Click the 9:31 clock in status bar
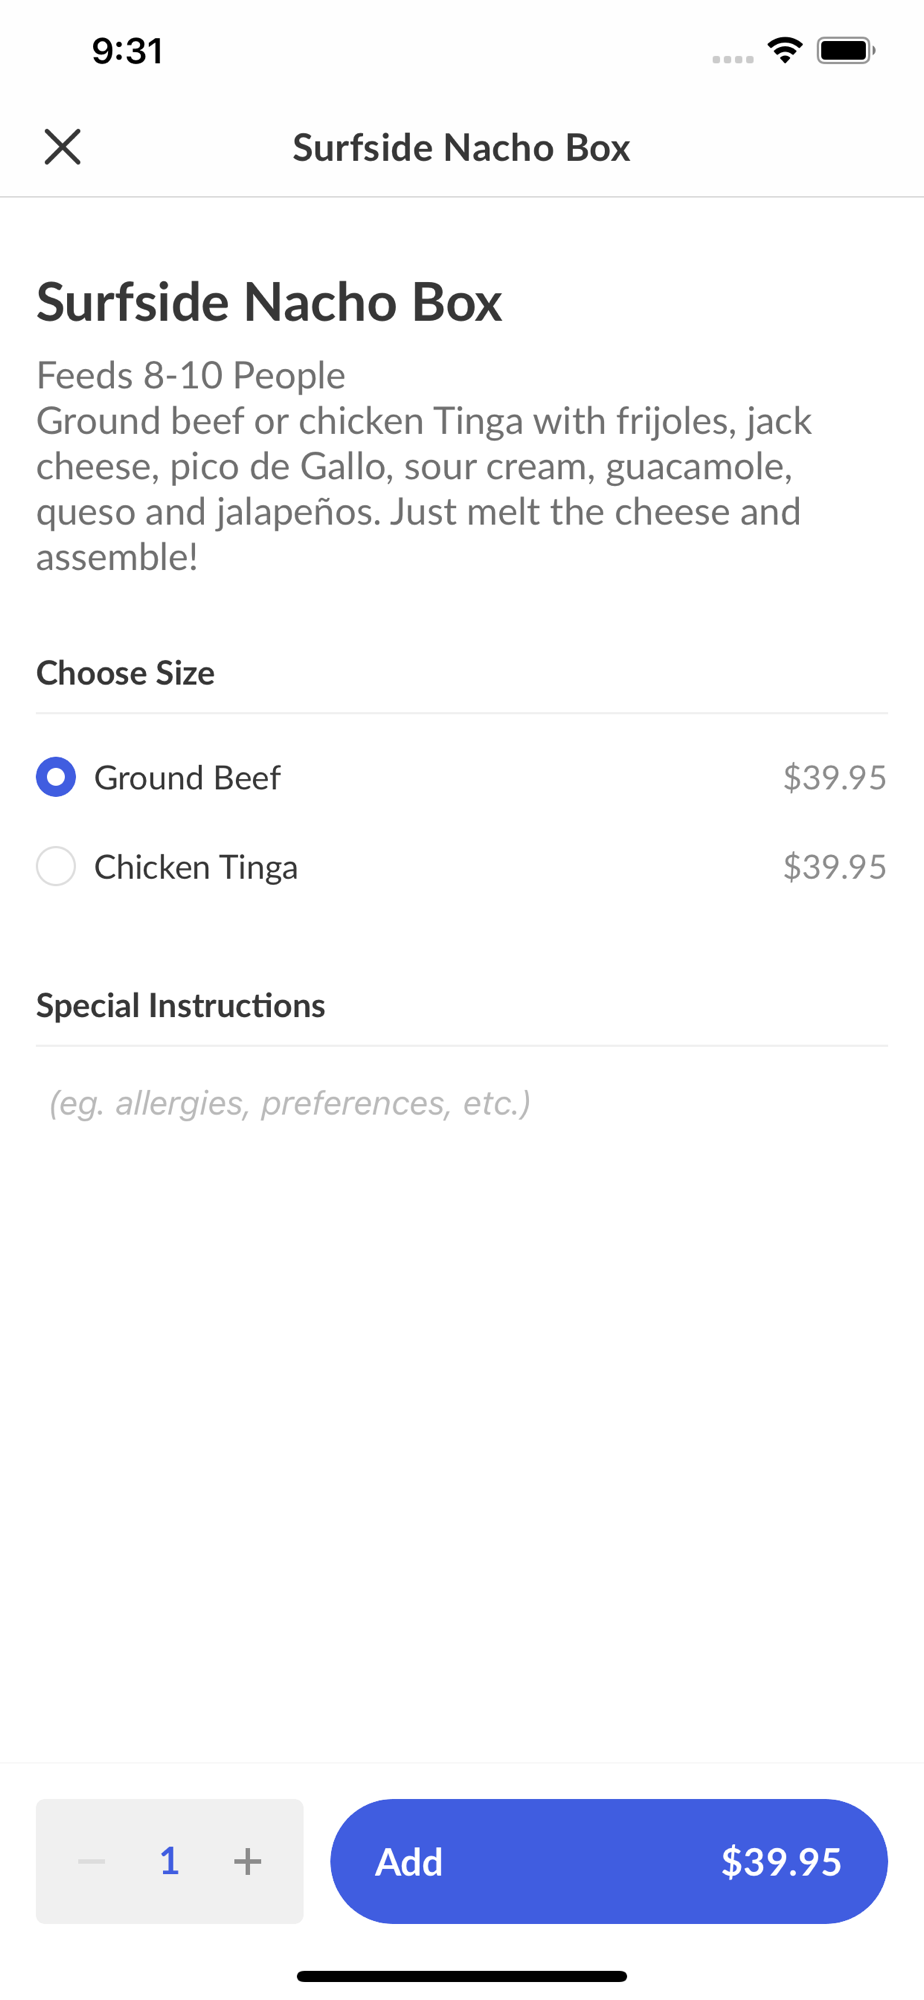 click(127, 51)
